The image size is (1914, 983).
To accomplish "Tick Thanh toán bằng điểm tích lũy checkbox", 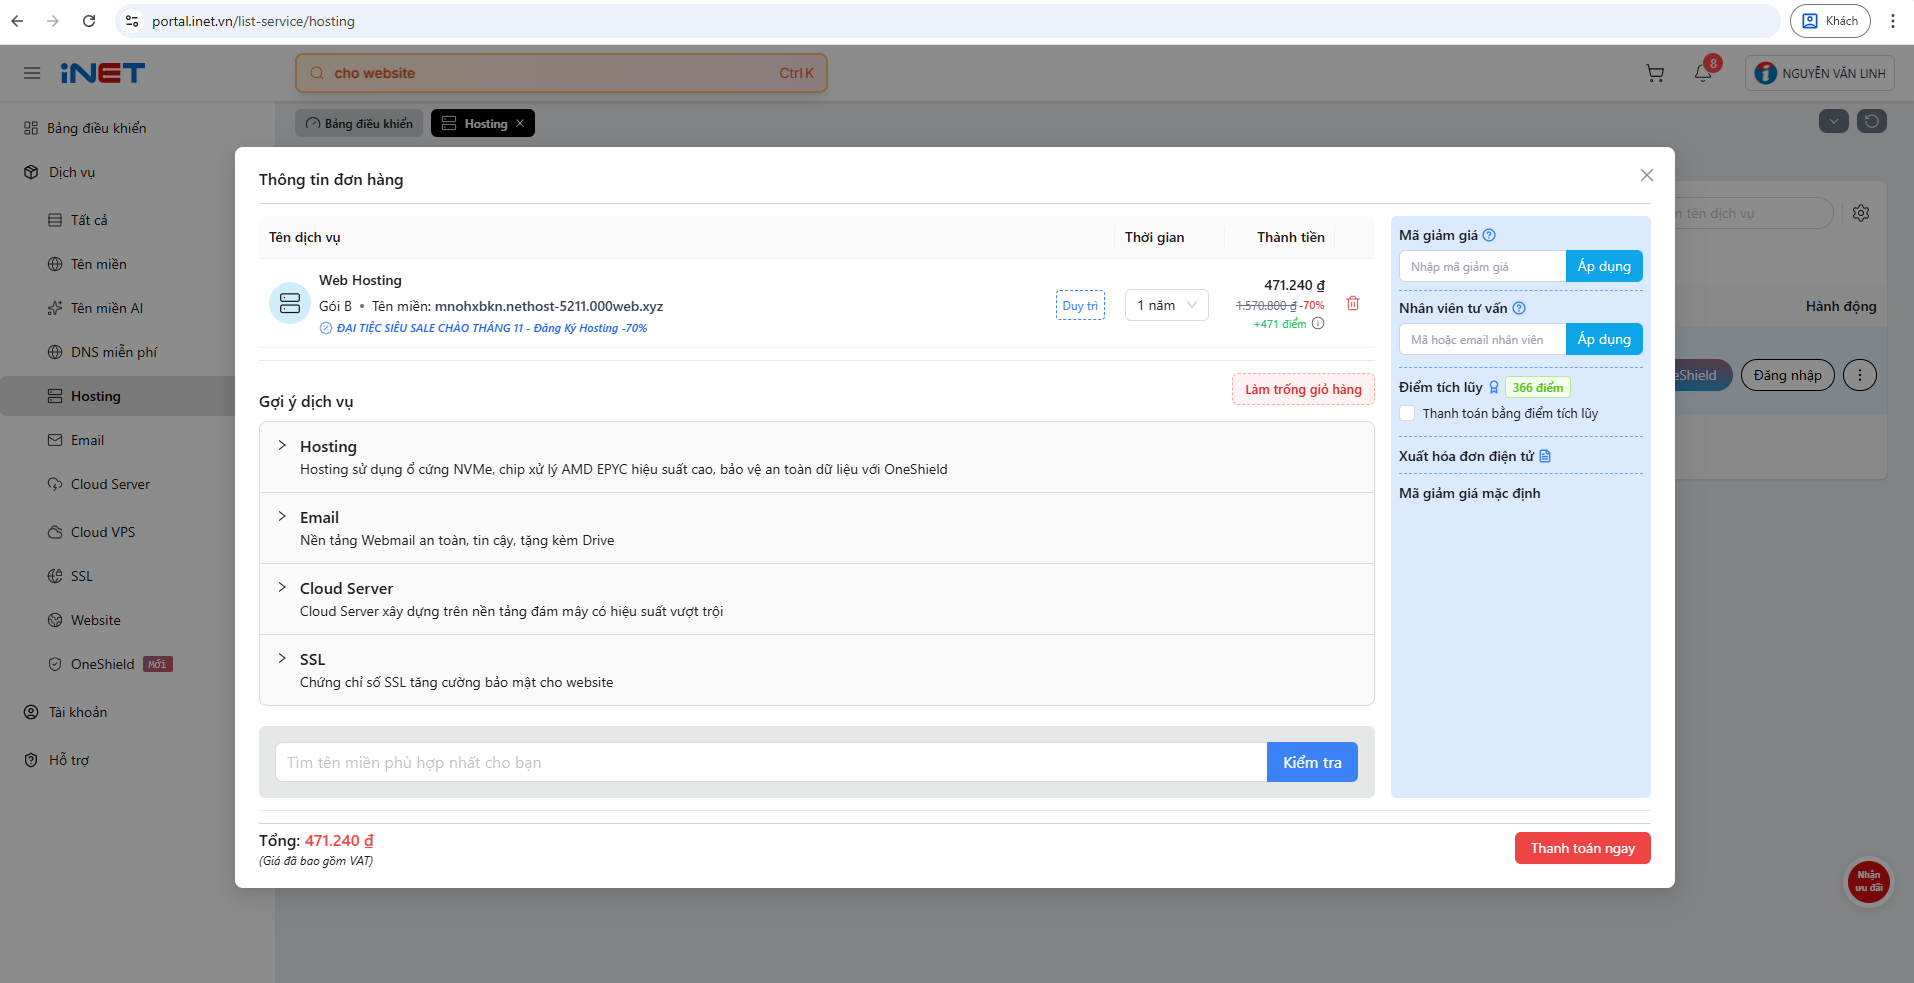I will (x=1407, y=413).
